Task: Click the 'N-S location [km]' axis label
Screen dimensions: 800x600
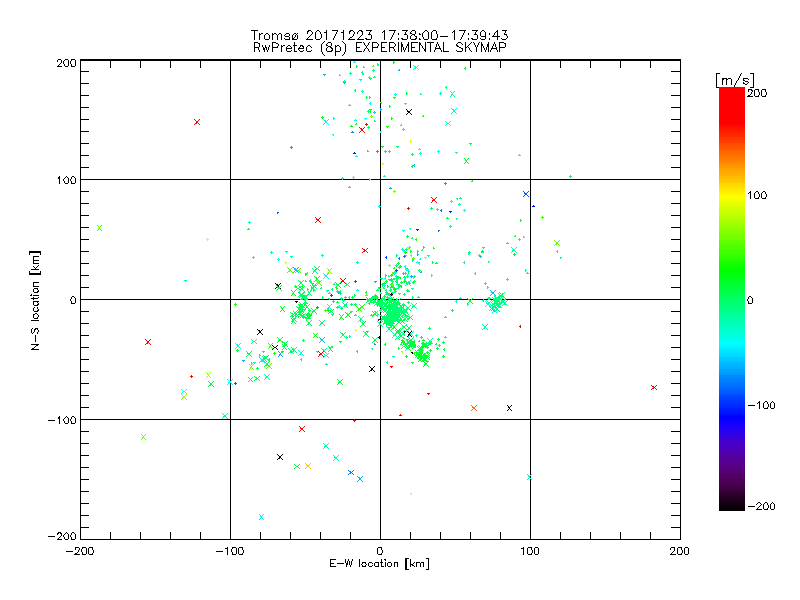Action: click(35, 301)
